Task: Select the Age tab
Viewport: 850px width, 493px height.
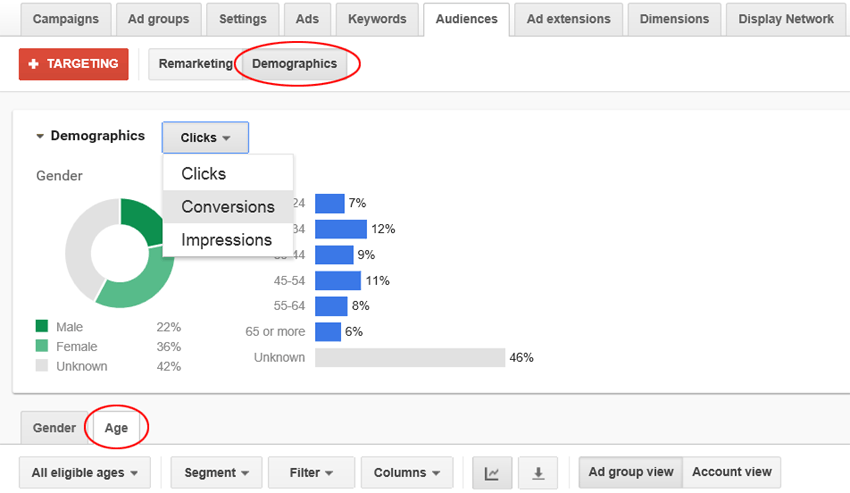Action: click(x=117, y=428)
